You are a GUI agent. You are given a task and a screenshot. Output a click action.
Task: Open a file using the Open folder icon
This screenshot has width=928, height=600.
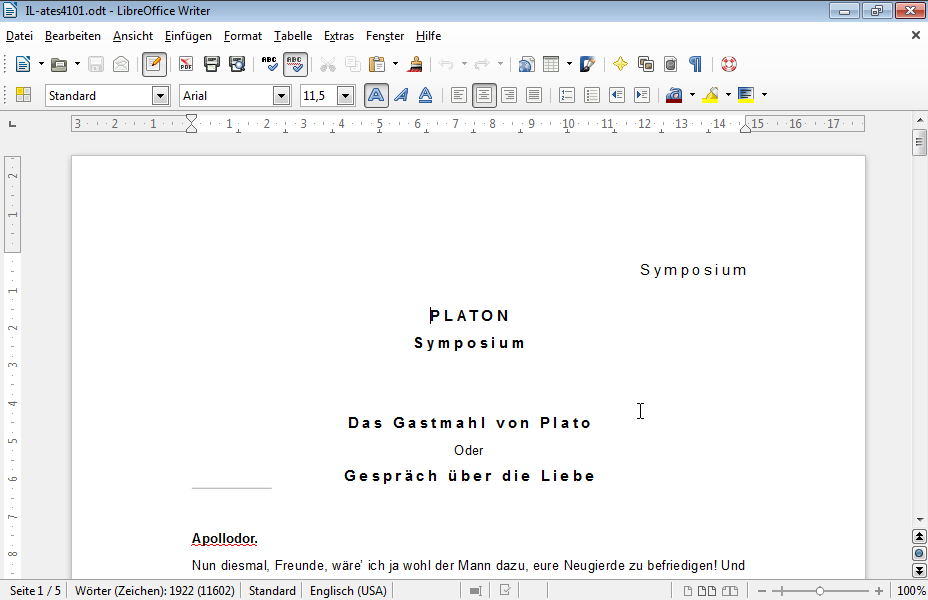[59, 64]
